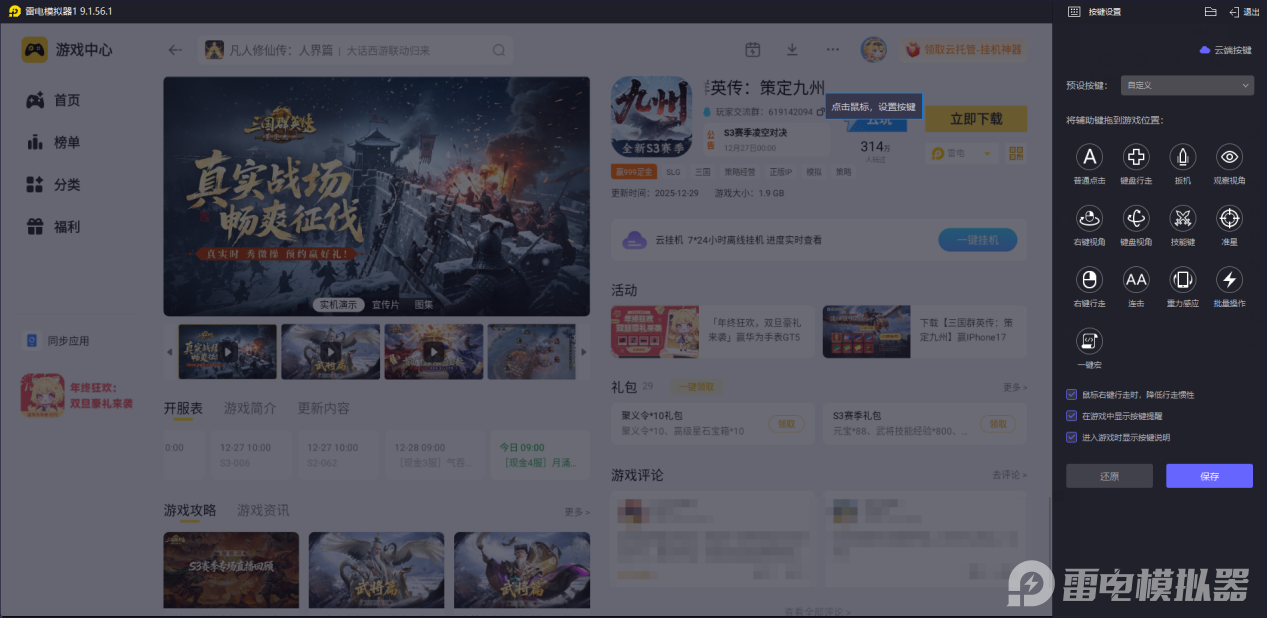Select the 图集 banner media tab
The image size is (1267, 618).
(424, 304)
